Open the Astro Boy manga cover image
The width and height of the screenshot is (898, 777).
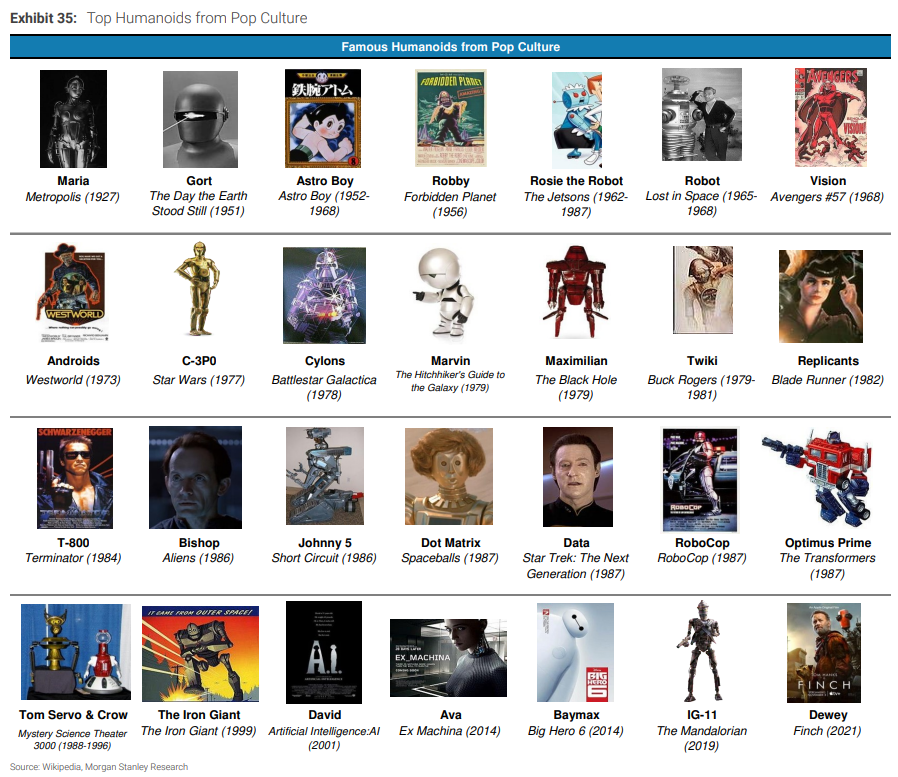pyautogui.click(x=323, y=119)
